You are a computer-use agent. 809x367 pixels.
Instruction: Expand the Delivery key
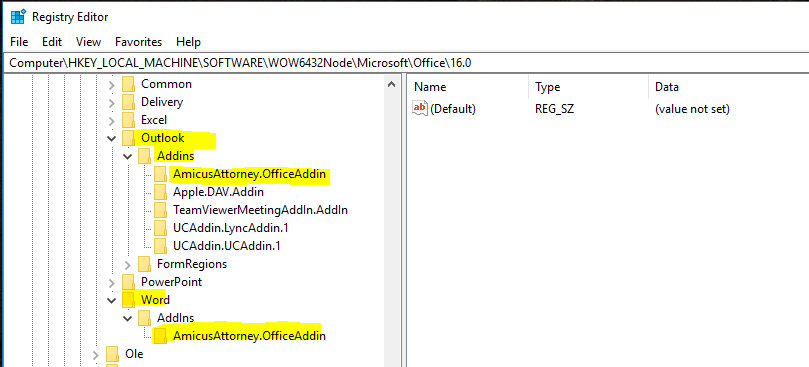coord(111,102)
